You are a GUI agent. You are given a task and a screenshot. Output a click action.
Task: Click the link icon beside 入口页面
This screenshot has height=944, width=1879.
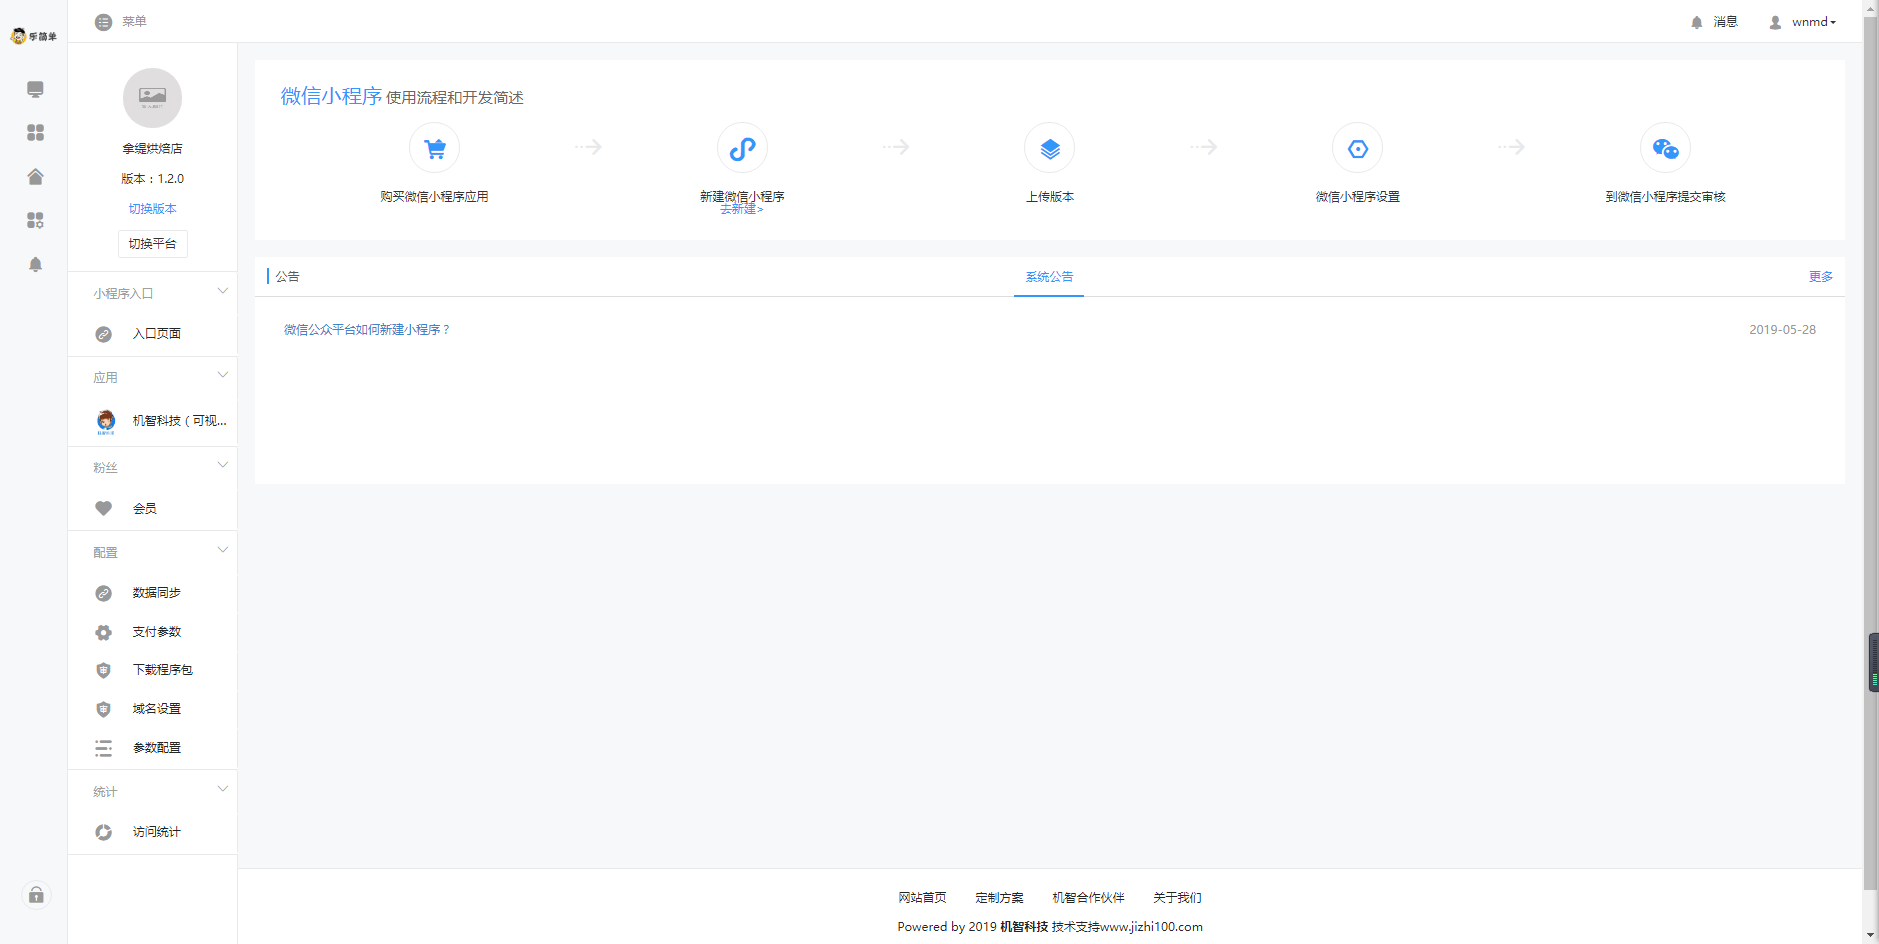(103, 334)
